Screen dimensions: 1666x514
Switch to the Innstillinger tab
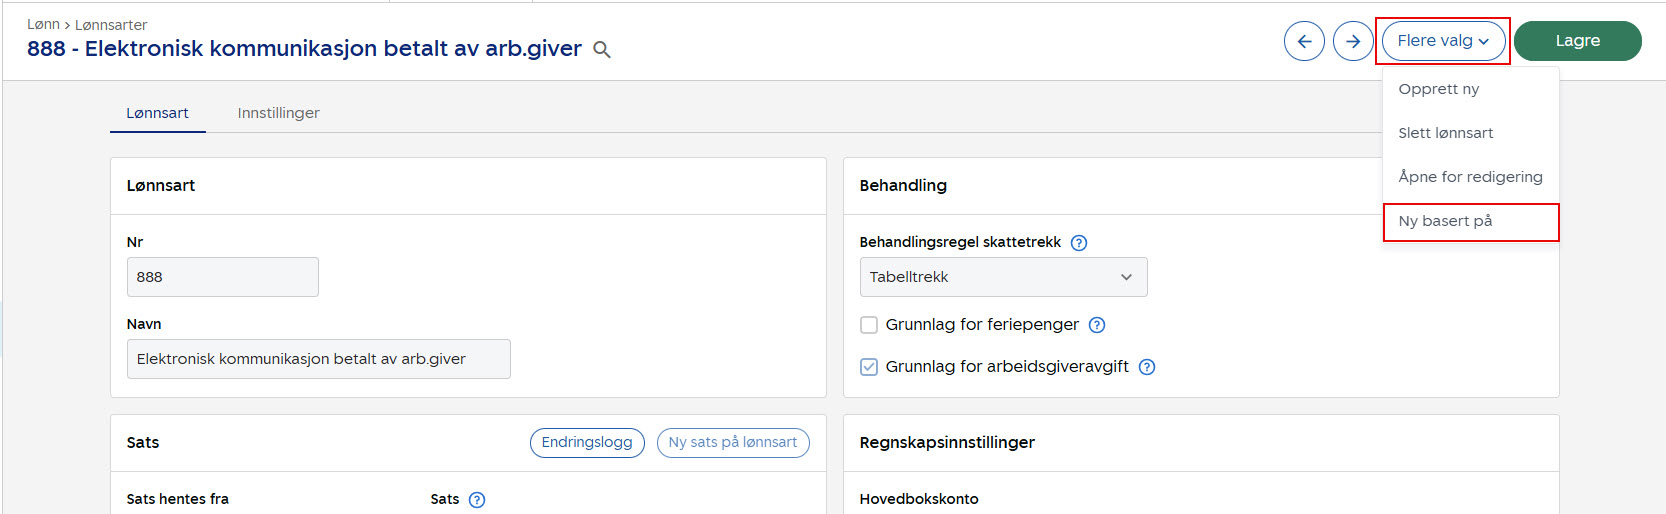coord(278,113)
